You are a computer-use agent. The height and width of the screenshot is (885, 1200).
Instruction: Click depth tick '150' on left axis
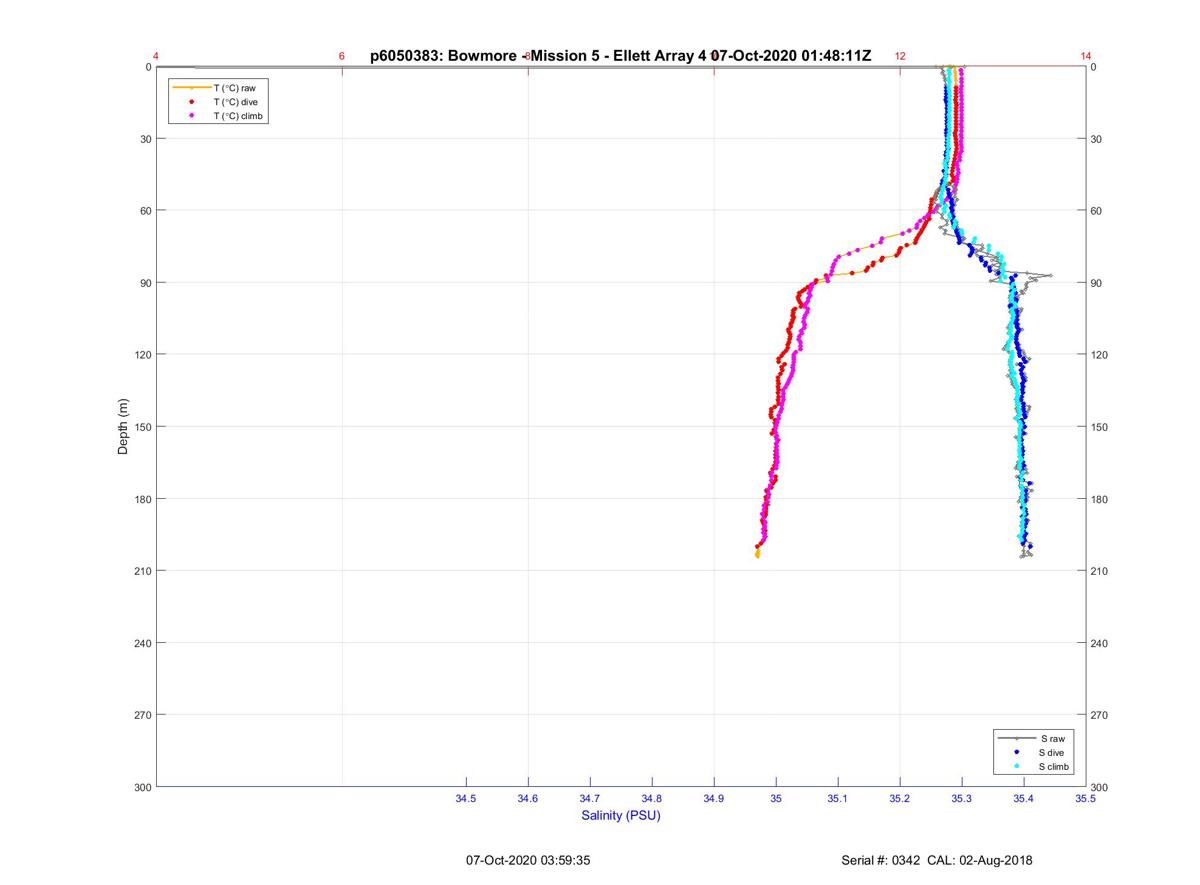(x=142, y=427)
